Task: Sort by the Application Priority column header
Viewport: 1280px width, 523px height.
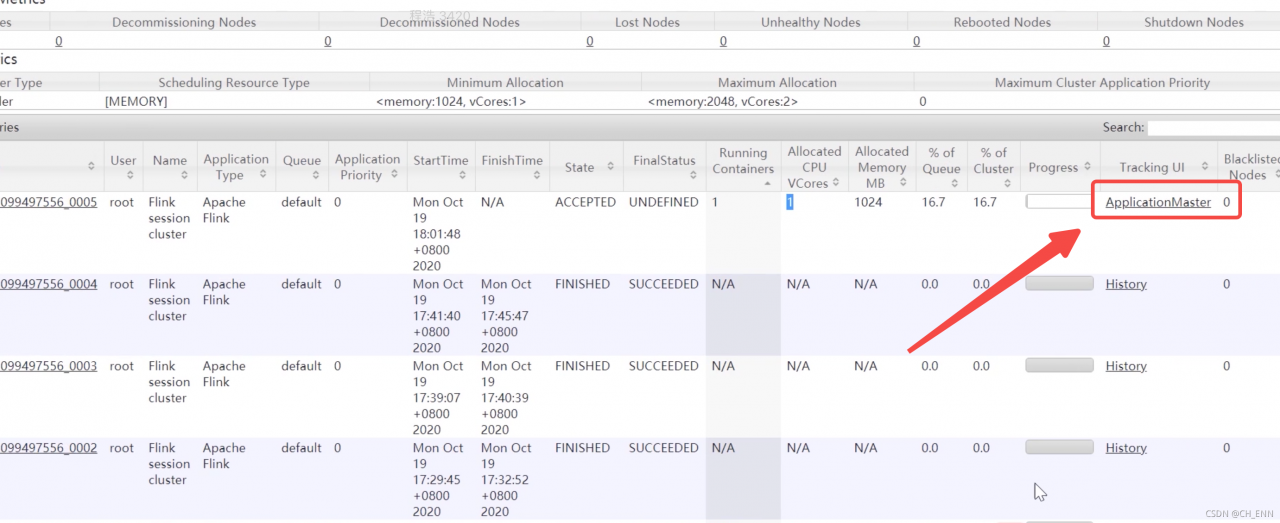Action: (x=367, y=167)
